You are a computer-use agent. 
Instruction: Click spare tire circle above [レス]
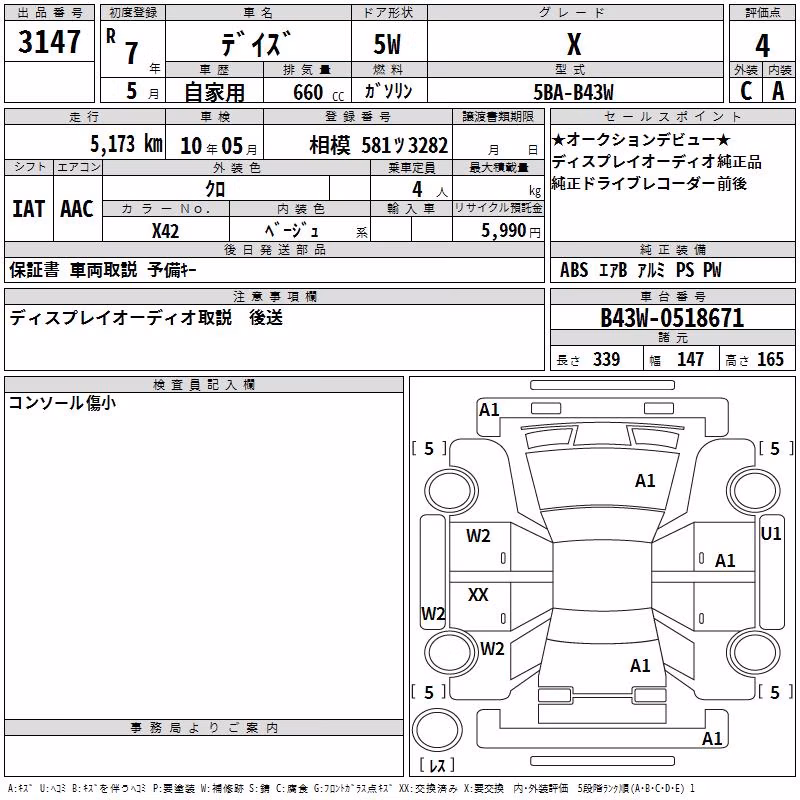pos(437,730)
